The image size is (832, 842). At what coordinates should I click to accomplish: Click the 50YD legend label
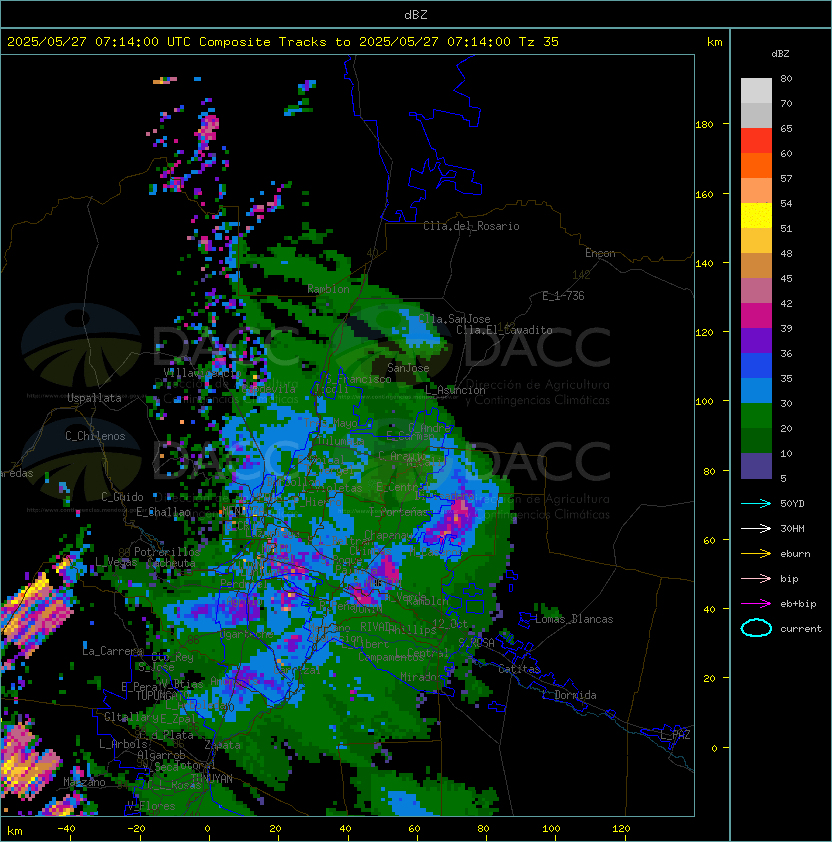point(792,503)
